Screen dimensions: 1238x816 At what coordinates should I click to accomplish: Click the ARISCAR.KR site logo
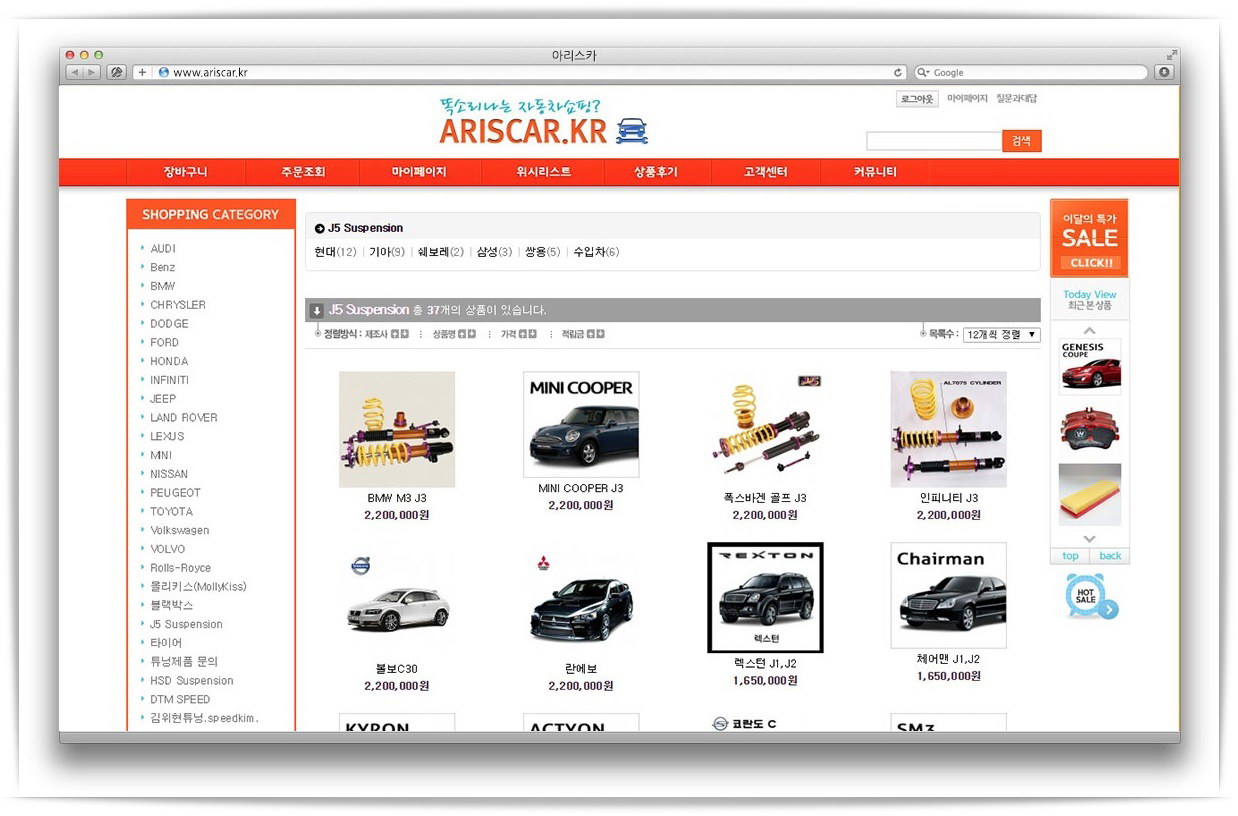coord(543,122)
